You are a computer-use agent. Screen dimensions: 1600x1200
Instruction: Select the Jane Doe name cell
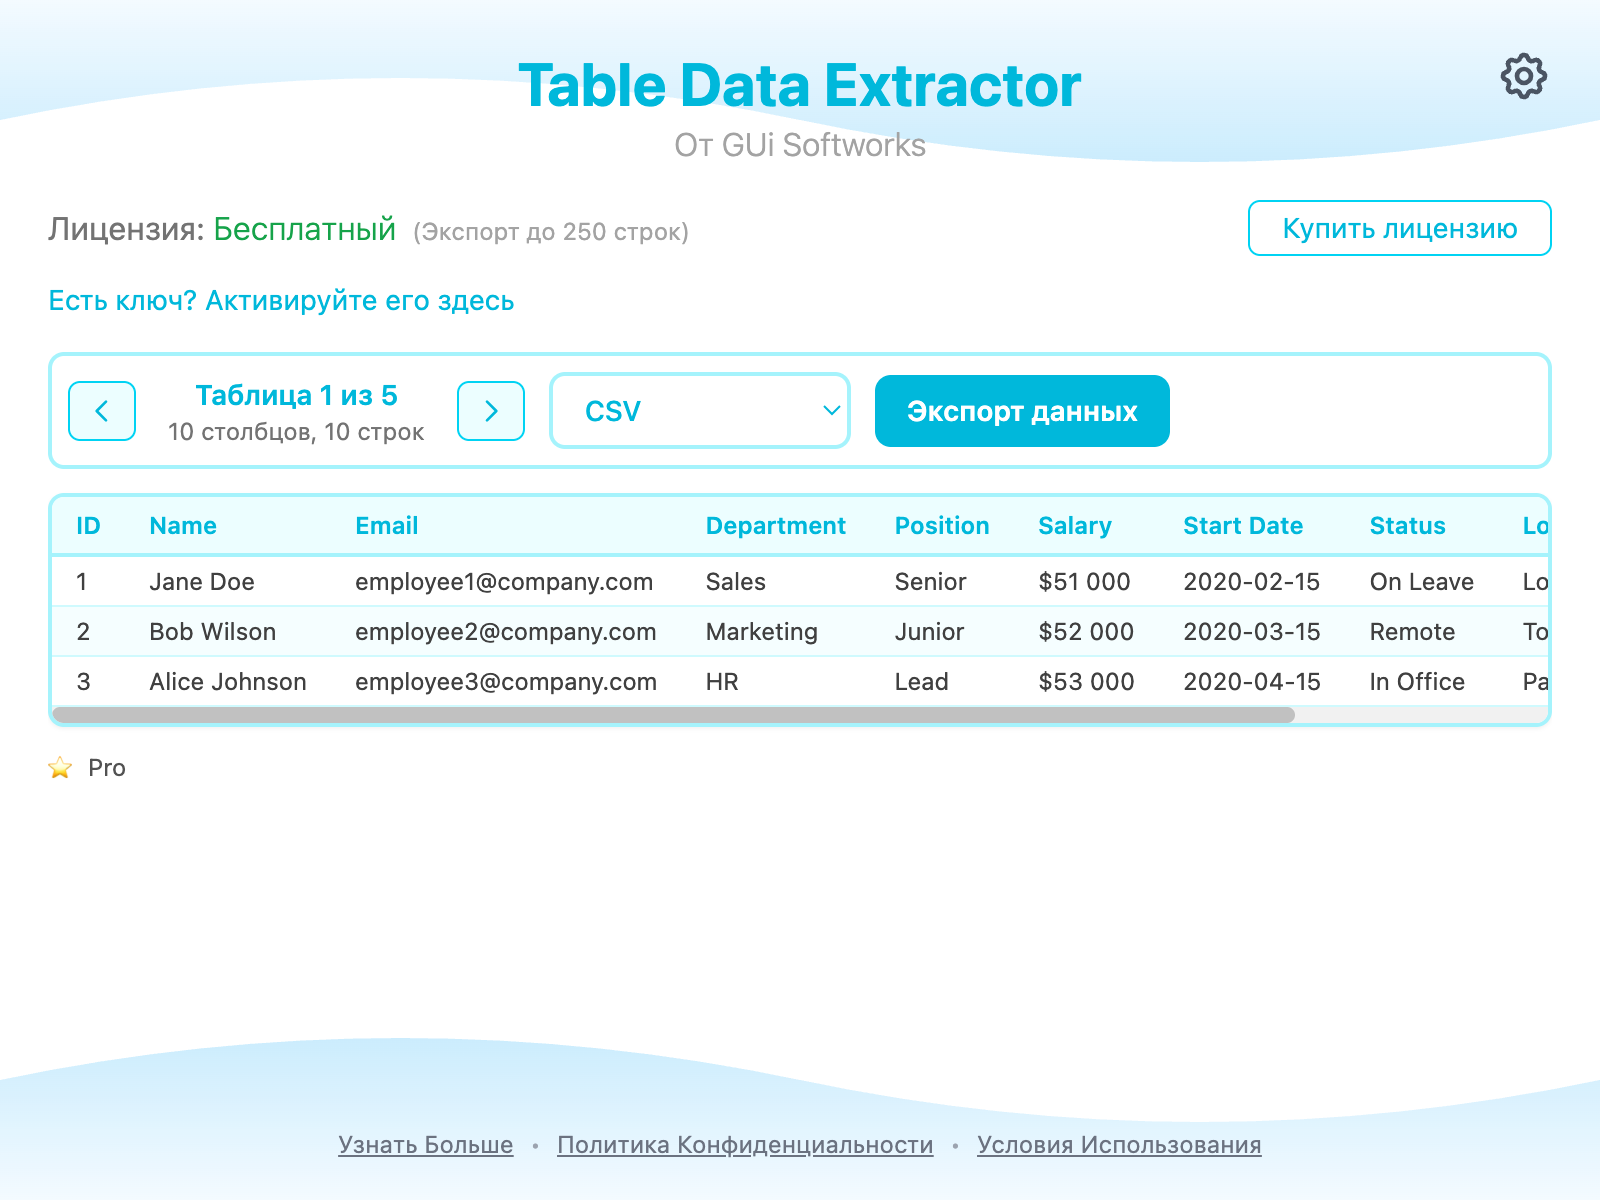pyautogui.click(x=202, y=582)
